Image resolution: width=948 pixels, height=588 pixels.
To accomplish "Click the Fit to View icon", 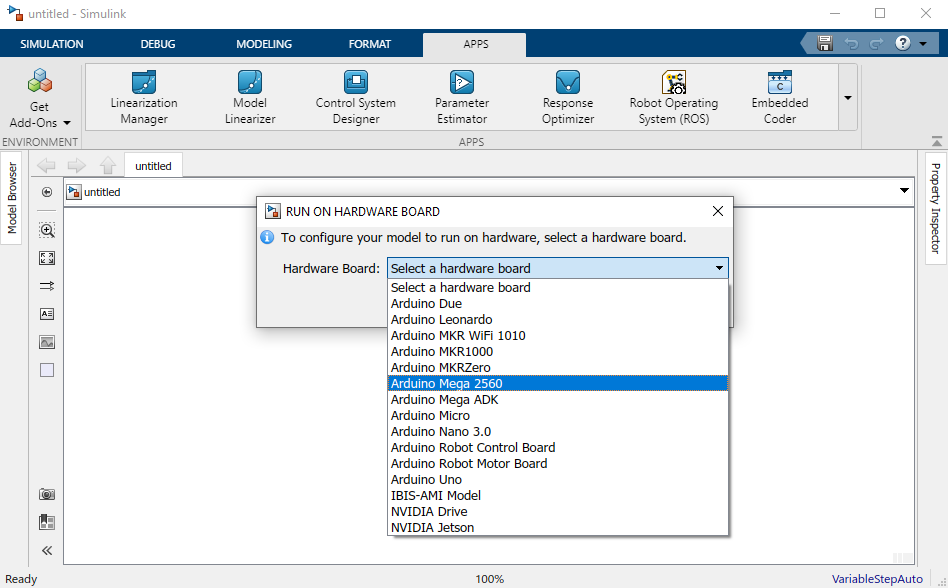I will pos(47,258).
